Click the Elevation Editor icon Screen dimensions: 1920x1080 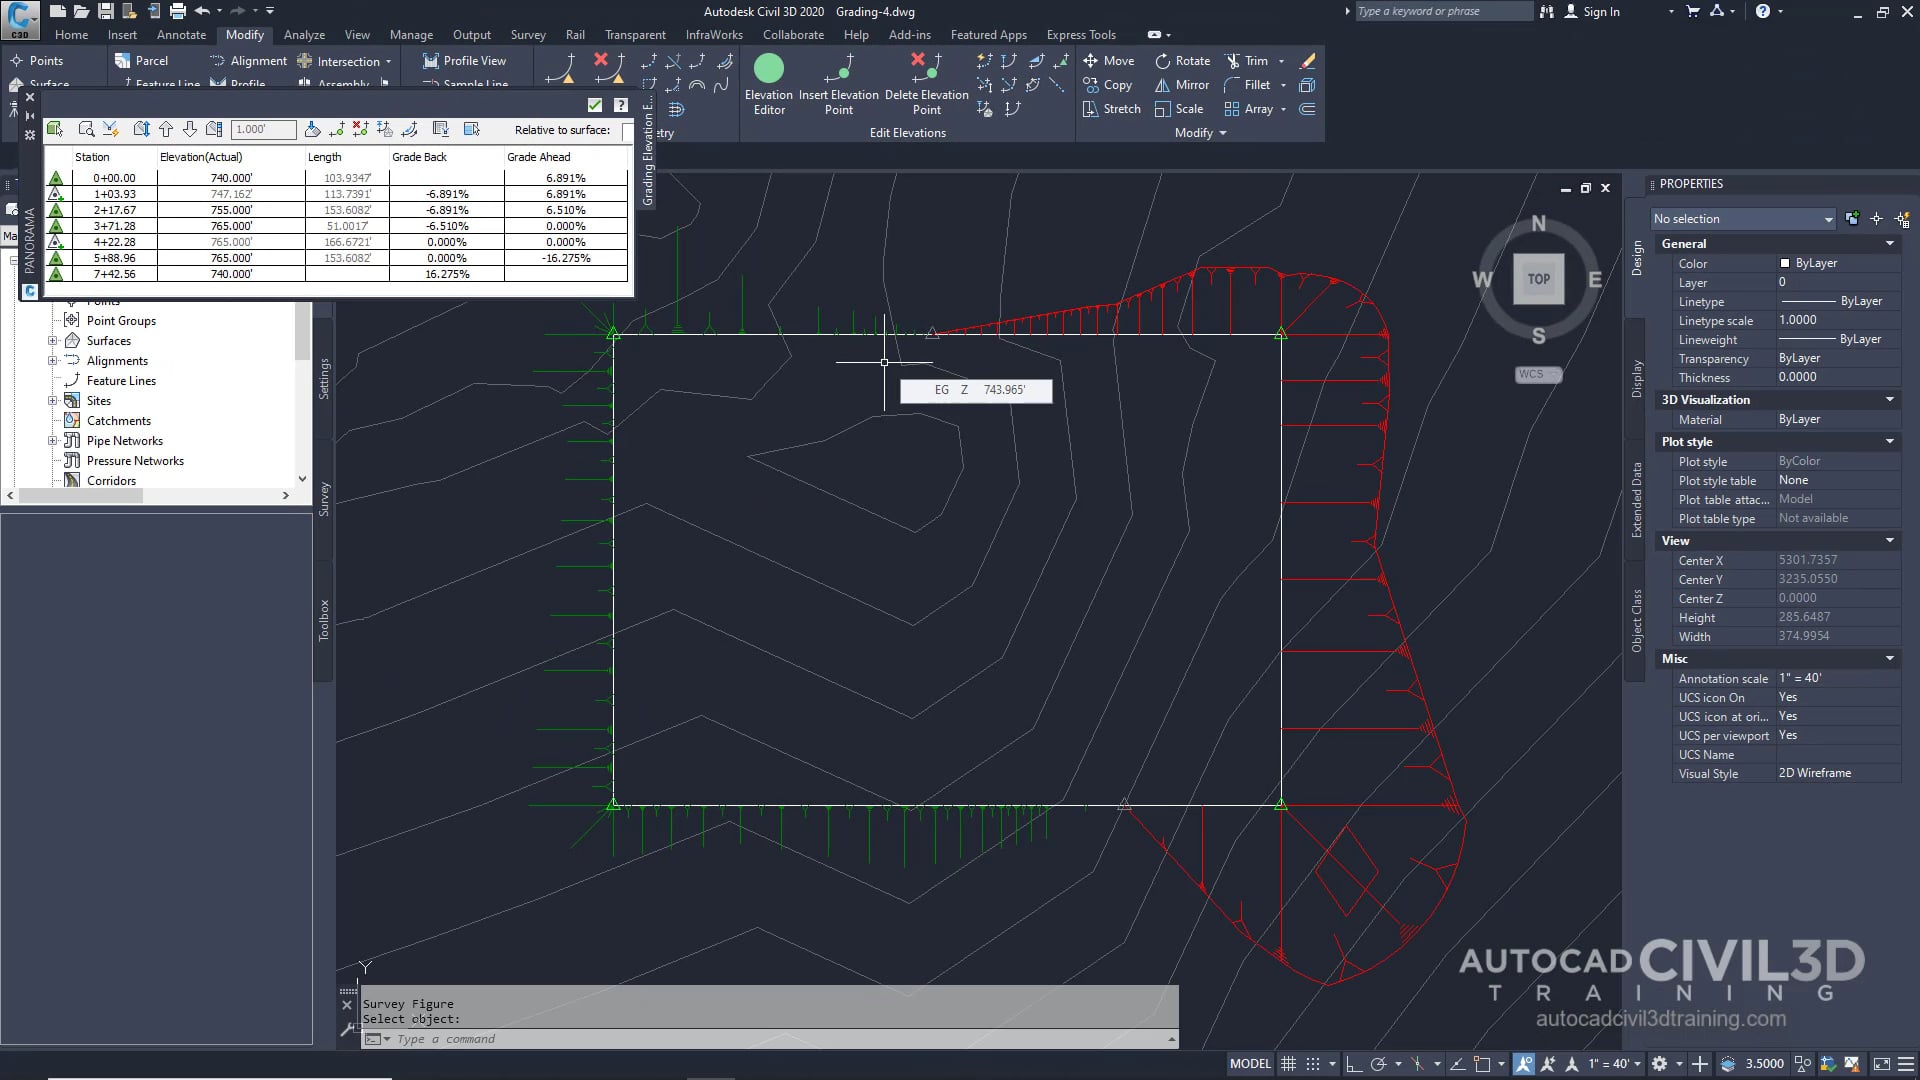[768, 69]
